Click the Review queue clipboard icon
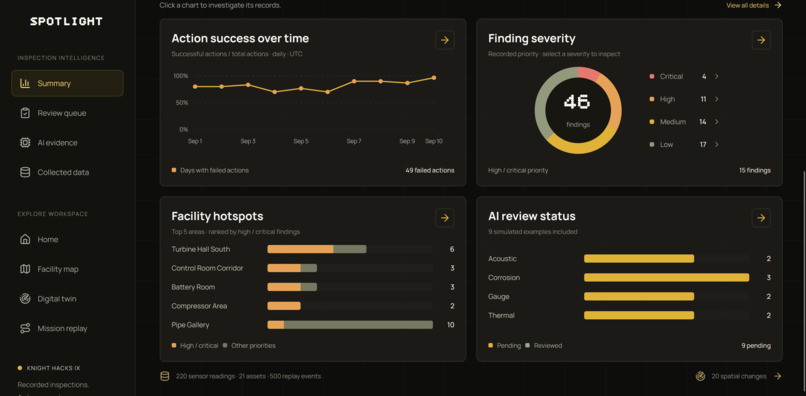Screen dimensions: 806x396 pyautogui.click(x=25, y=113)
